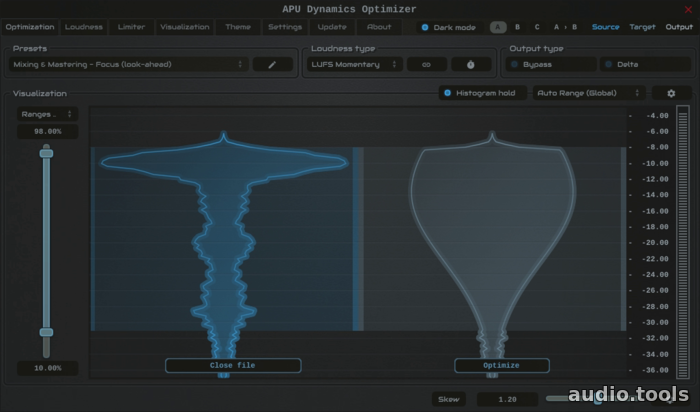Open the Update tab
700x412 pixels.
pyautogui.click(x=332, y=27)
